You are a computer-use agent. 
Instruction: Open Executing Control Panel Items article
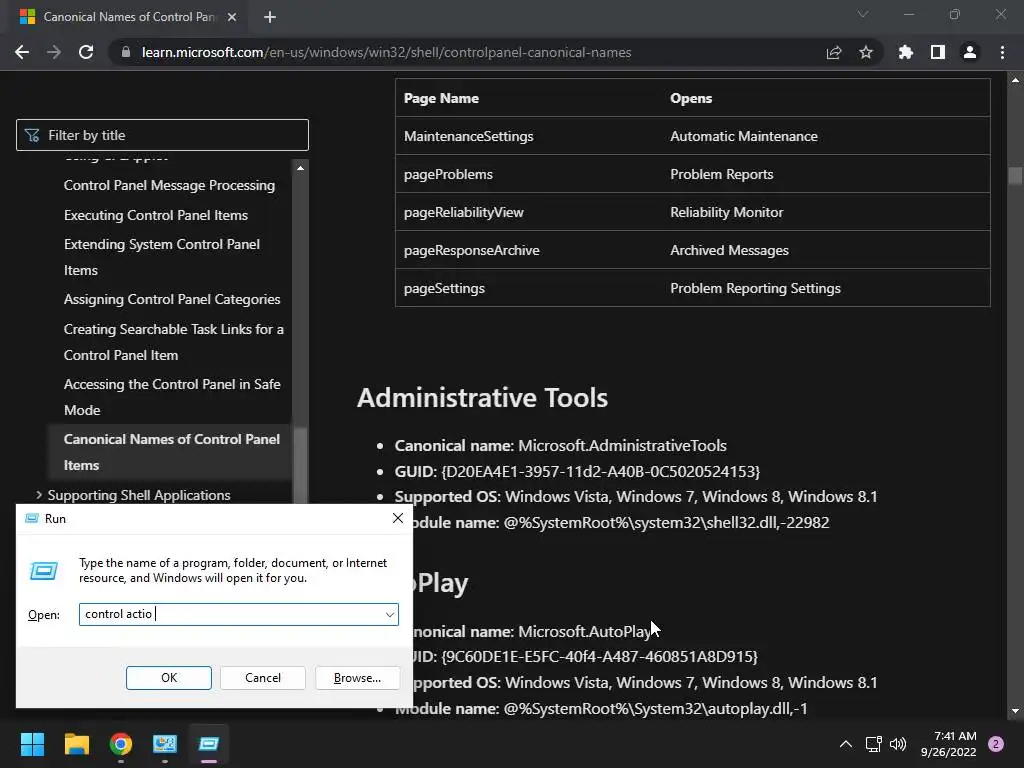155,216
